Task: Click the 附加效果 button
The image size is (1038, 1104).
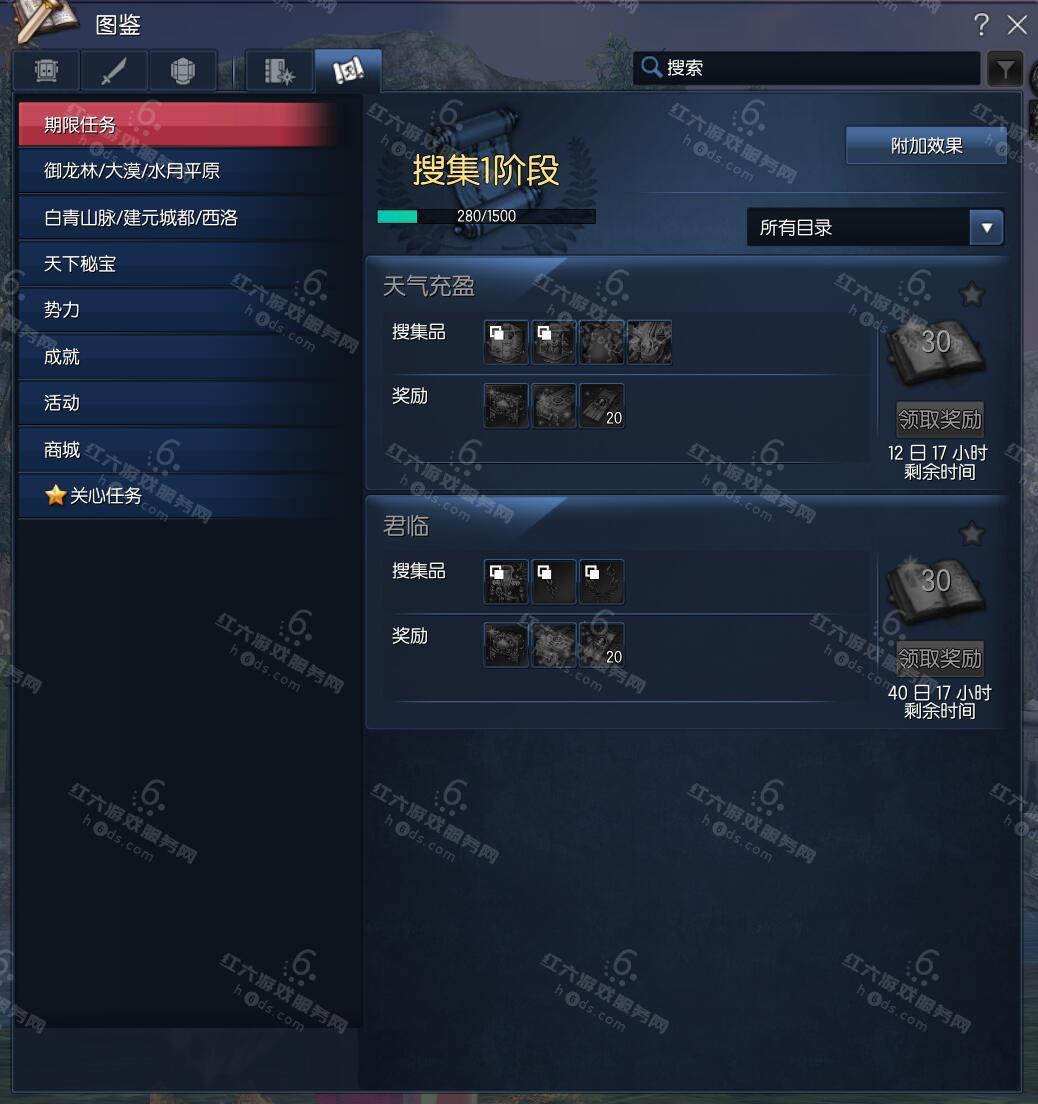Action: pyautogui.click(x=926, y=146)
